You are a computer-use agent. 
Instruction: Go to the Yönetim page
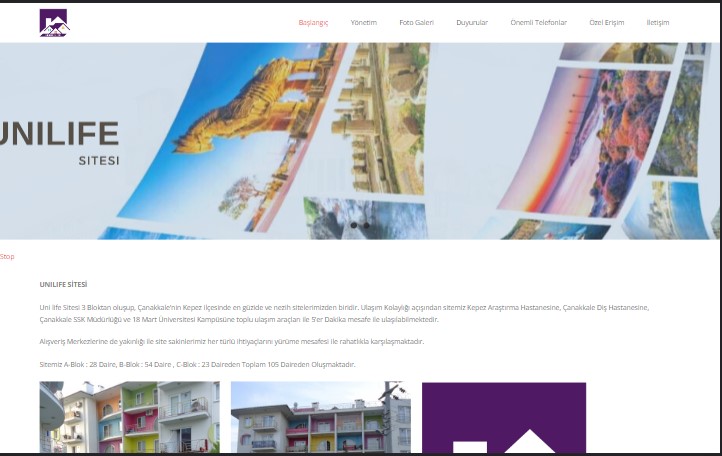[x=364, y=23]
